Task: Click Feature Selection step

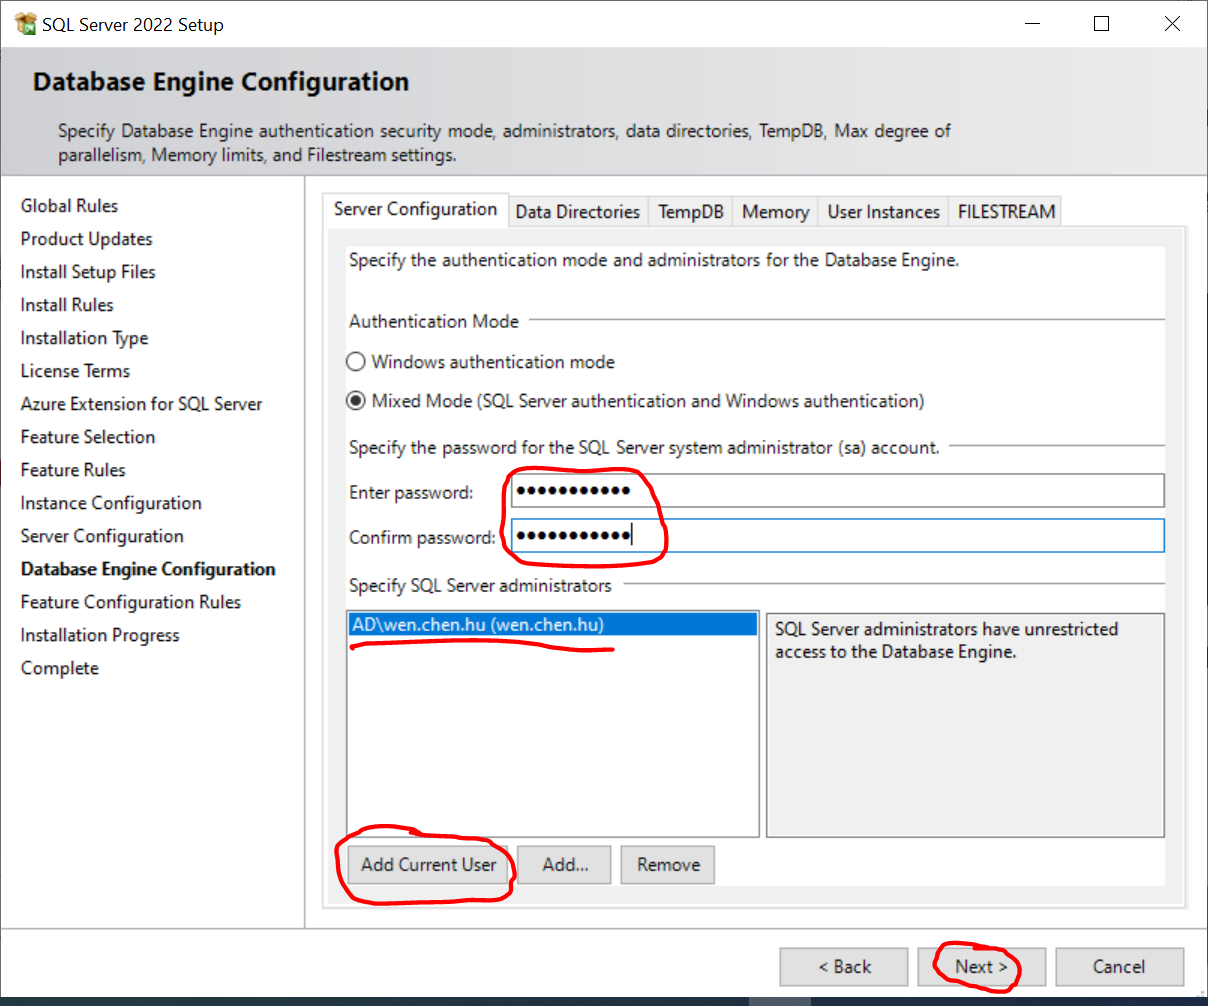Action: (x=88, y=437)
